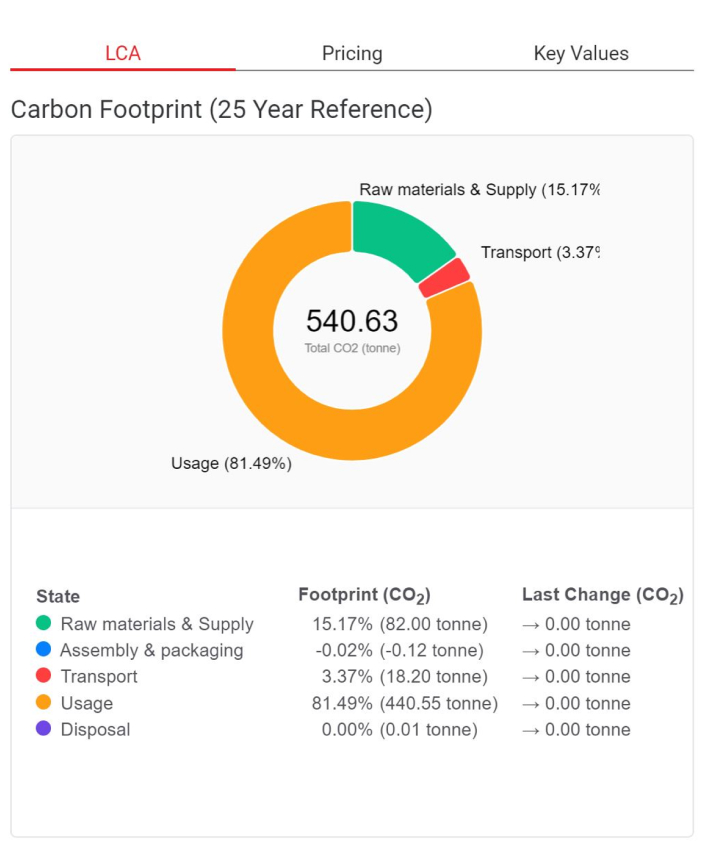Screen dimensions: 704x857
Task: Click the Last Change (CO2) column header
Action: click(x=602, y=596)
